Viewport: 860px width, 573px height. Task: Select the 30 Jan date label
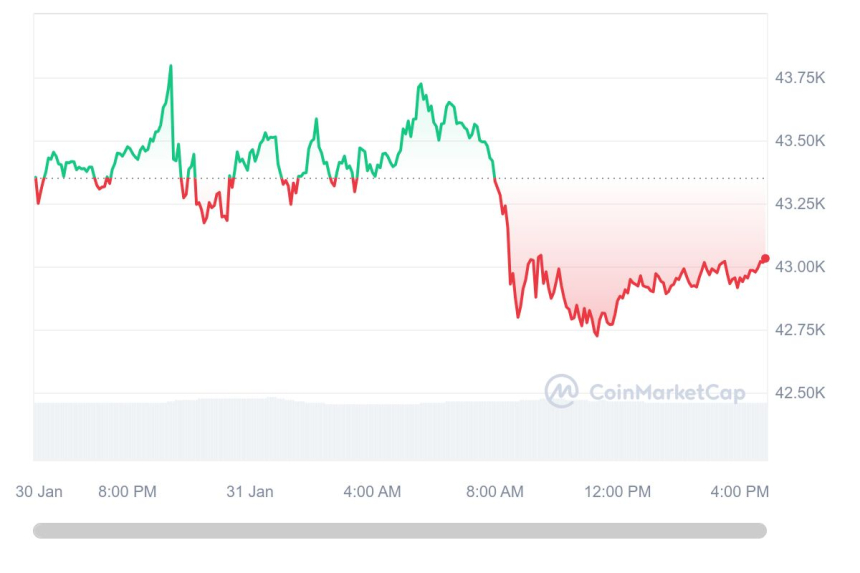[40, 491]
